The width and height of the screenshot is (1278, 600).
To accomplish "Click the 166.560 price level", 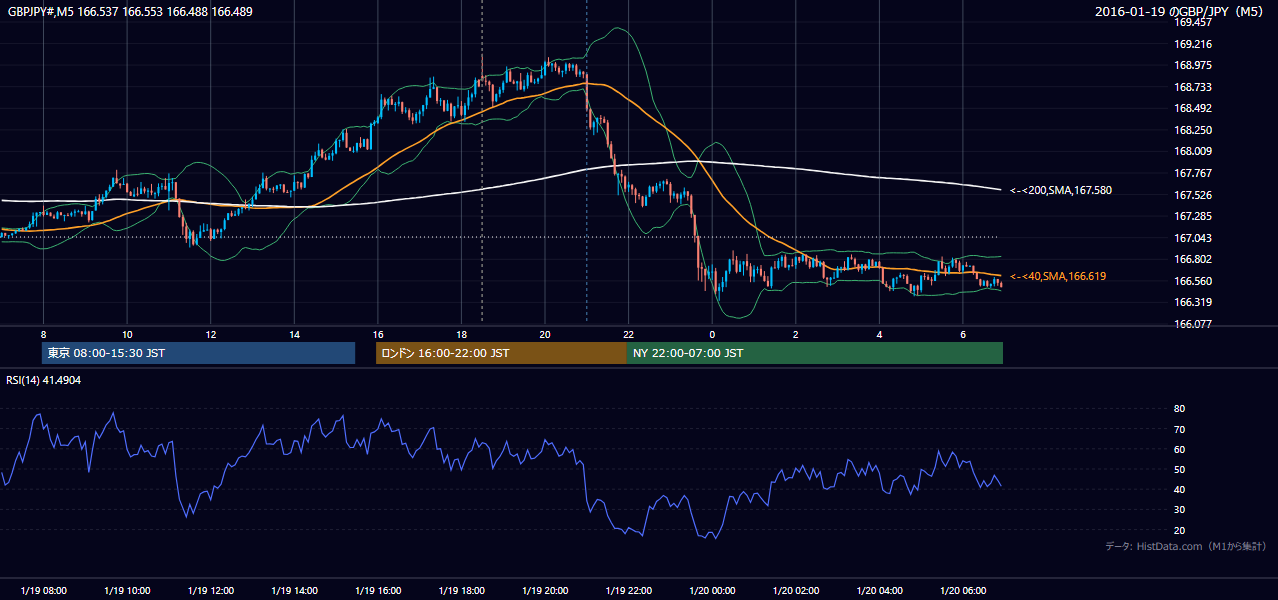I will coord(1193,281).
